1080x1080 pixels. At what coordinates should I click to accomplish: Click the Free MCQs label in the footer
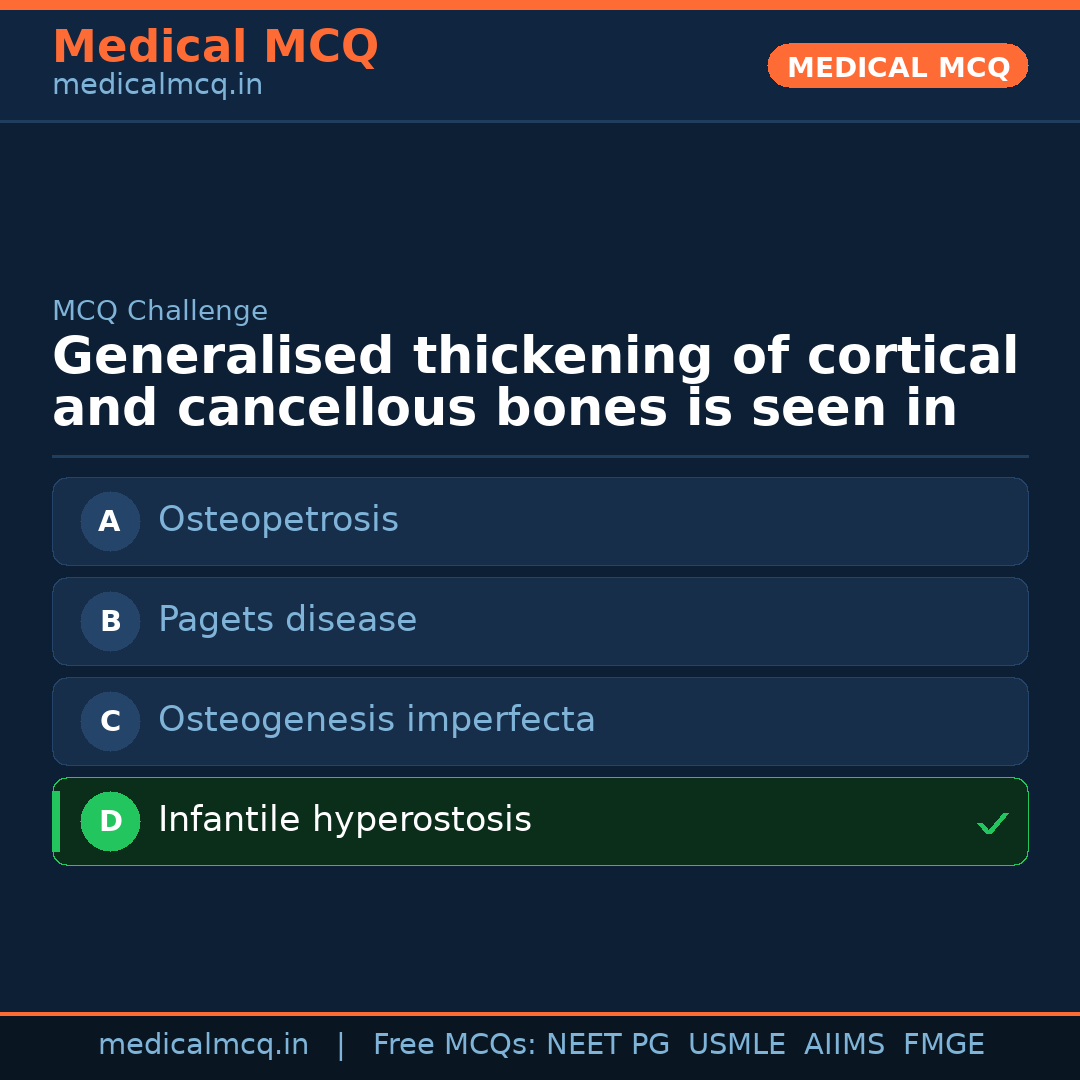pos(455,1045)
